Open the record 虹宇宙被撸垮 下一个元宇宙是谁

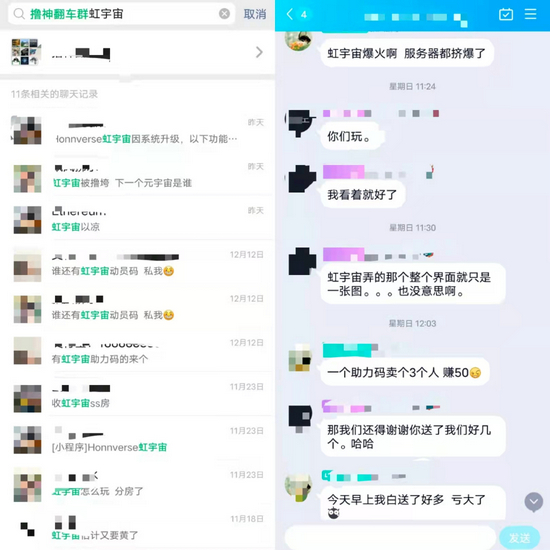(138, 175)
